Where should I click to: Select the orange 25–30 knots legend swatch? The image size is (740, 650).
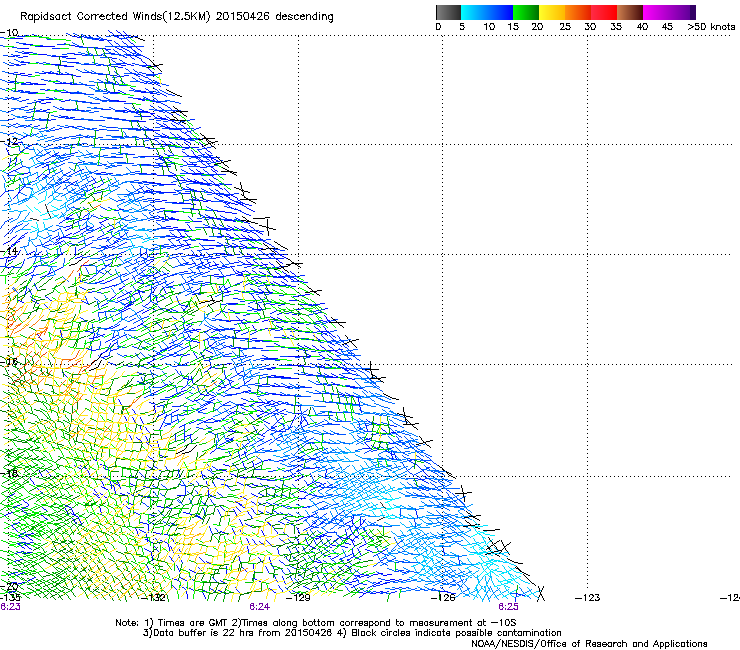(578, 12)
